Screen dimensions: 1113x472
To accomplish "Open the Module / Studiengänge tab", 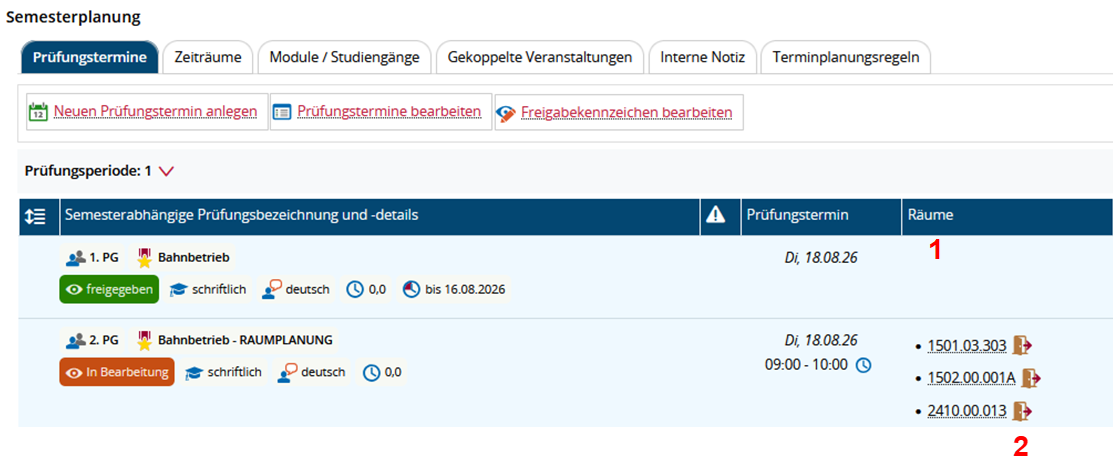I will [344, 57].
